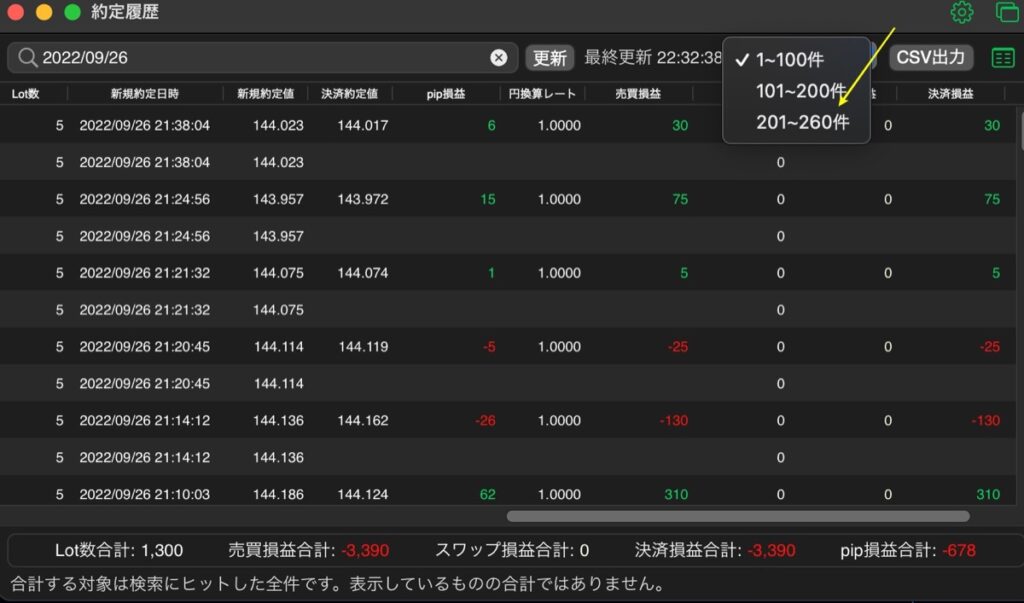Screen dimensions: 1024x603
Task: Click pip損益合計 -678 summary
Action: [x=908, y=551]
